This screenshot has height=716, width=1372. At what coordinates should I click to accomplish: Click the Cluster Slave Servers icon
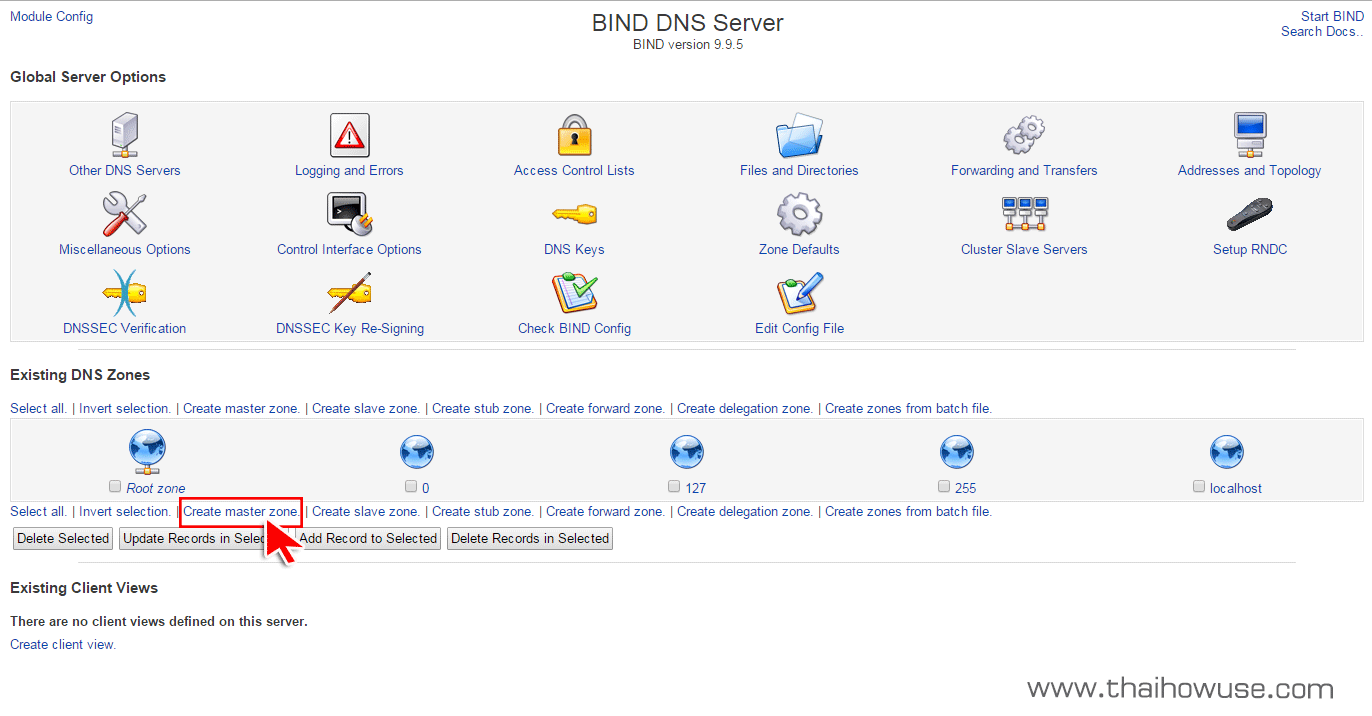point(1024,214)
